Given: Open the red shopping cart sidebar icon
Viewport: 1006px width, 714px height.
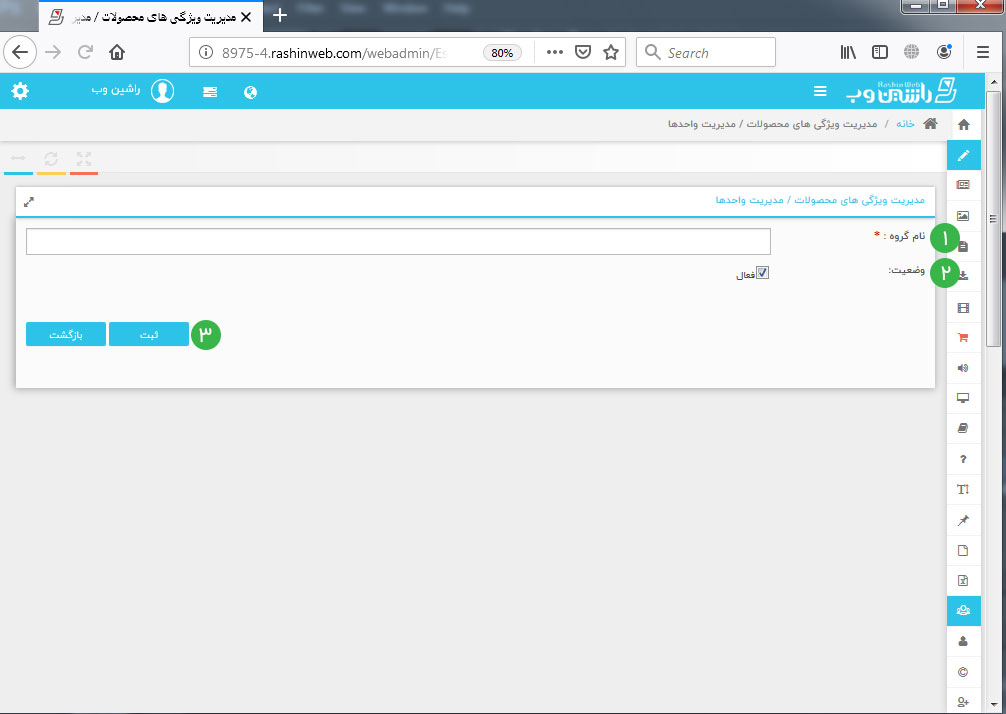Looking at the screenshot, I should click(963, 337).
